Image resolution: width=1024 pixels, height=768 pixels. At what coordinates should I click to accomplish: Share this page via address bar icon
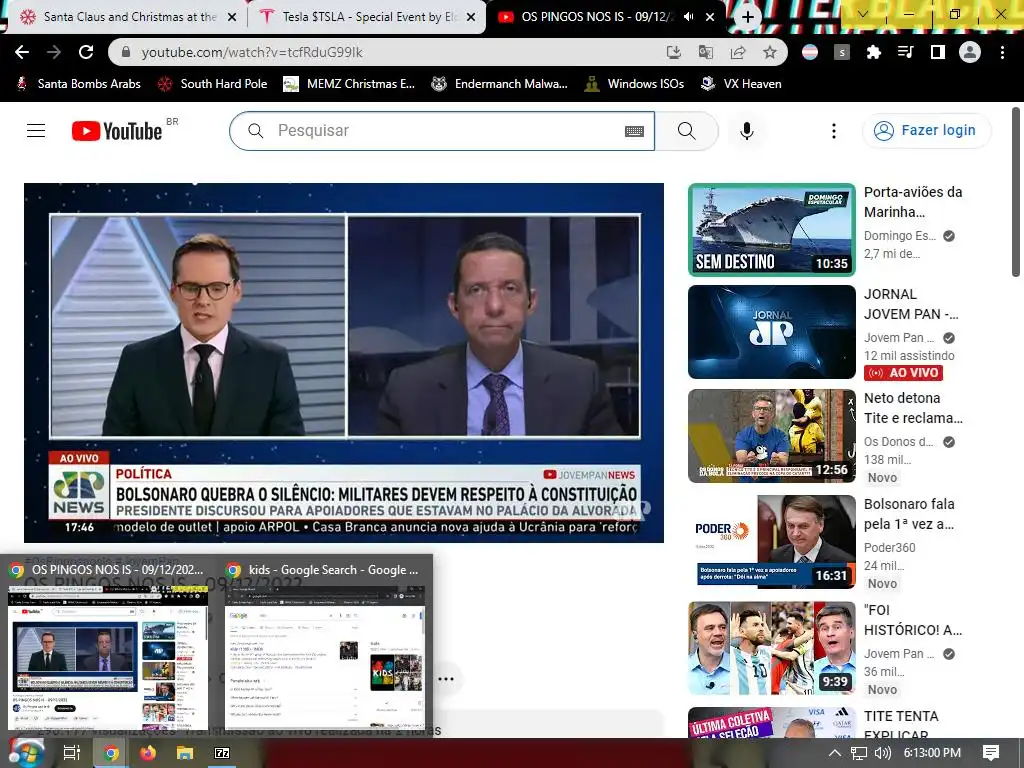(738, 52)
